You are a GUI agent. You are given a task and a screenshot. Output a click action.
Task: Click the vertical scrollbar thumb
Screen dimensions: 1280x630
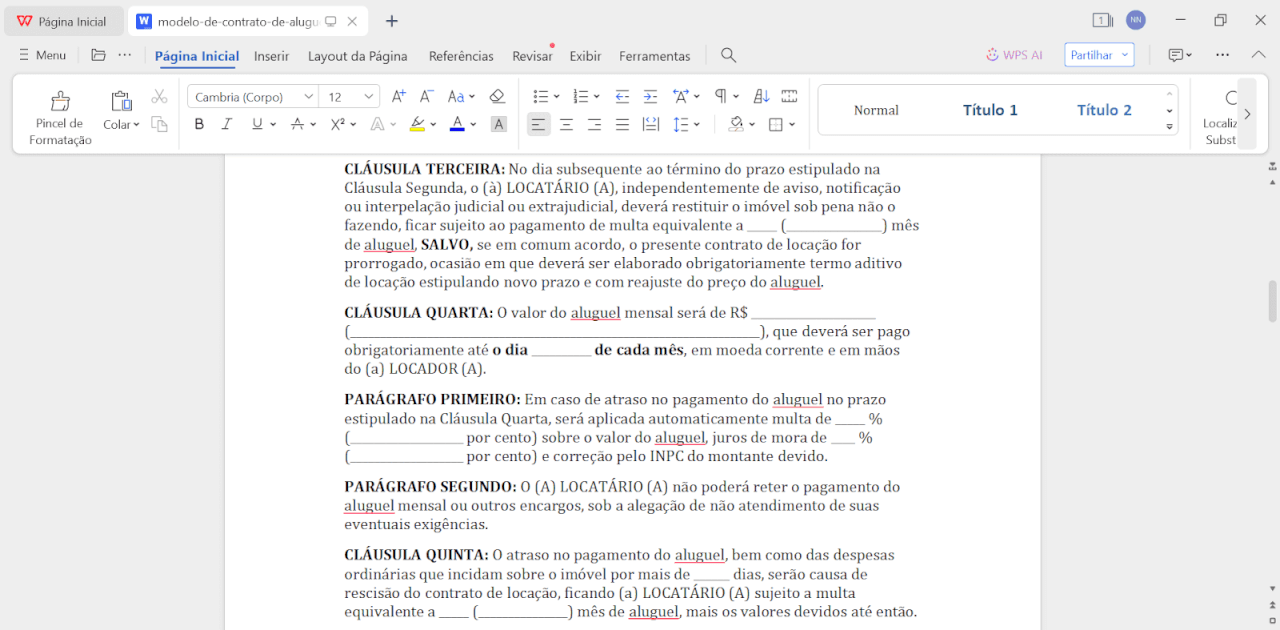pyautogui.click(x=1272, y=302)
